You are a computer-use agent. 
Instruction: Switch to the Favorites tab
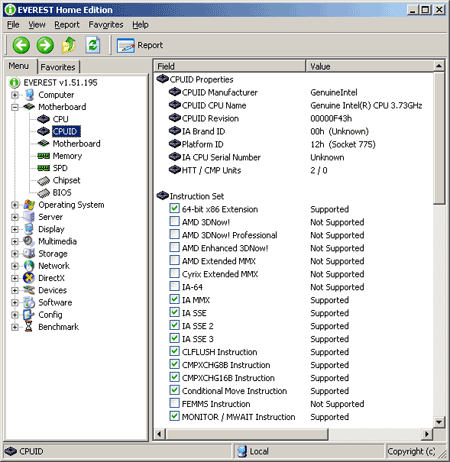tap(58, 67)
